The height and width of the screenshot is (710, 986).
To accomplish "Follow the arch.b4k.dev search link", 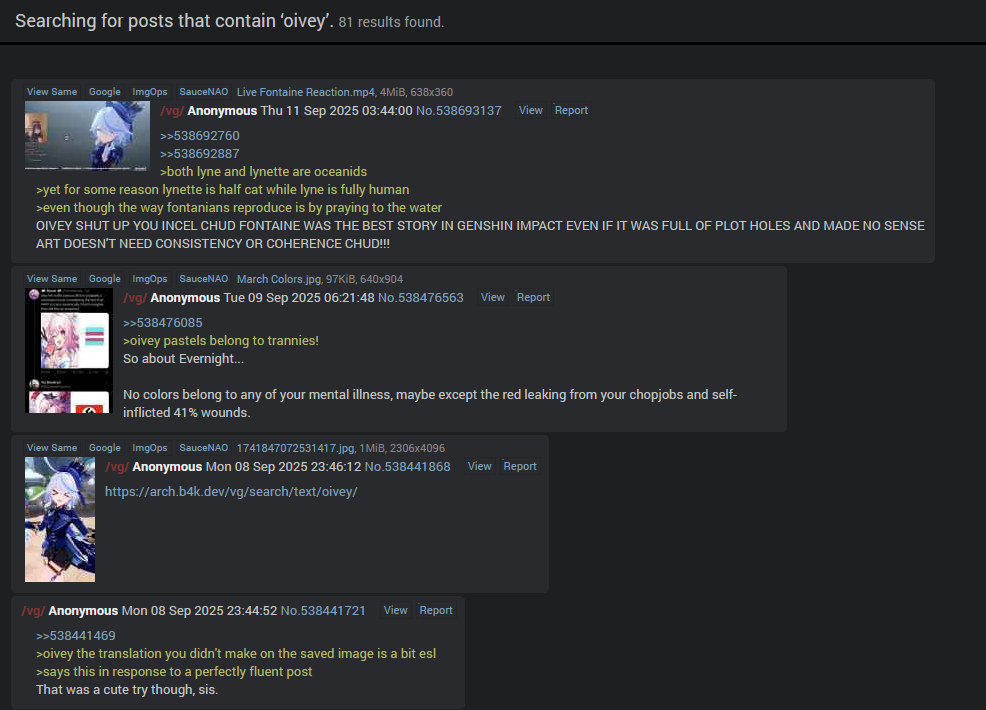I will pyautogui.click(x=231, y=492).
